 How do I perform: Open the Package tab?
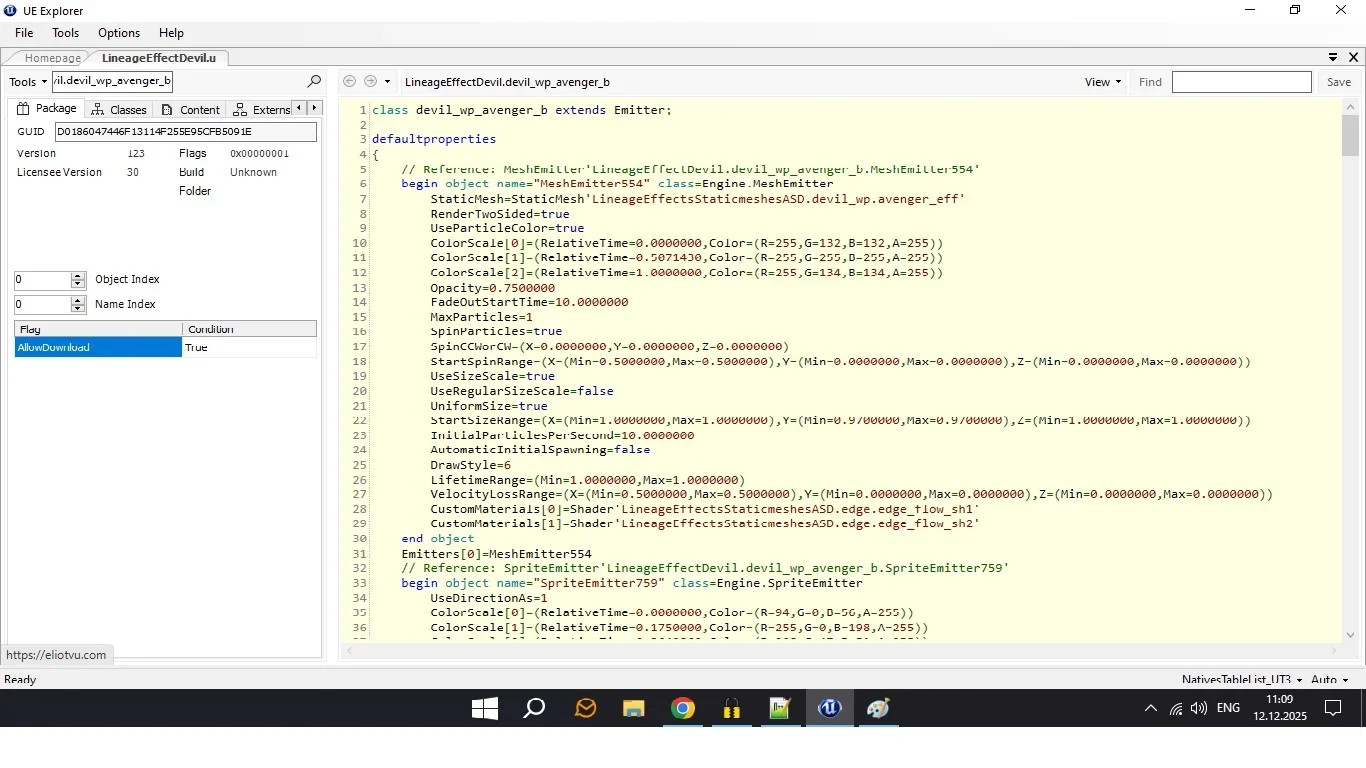47,109
